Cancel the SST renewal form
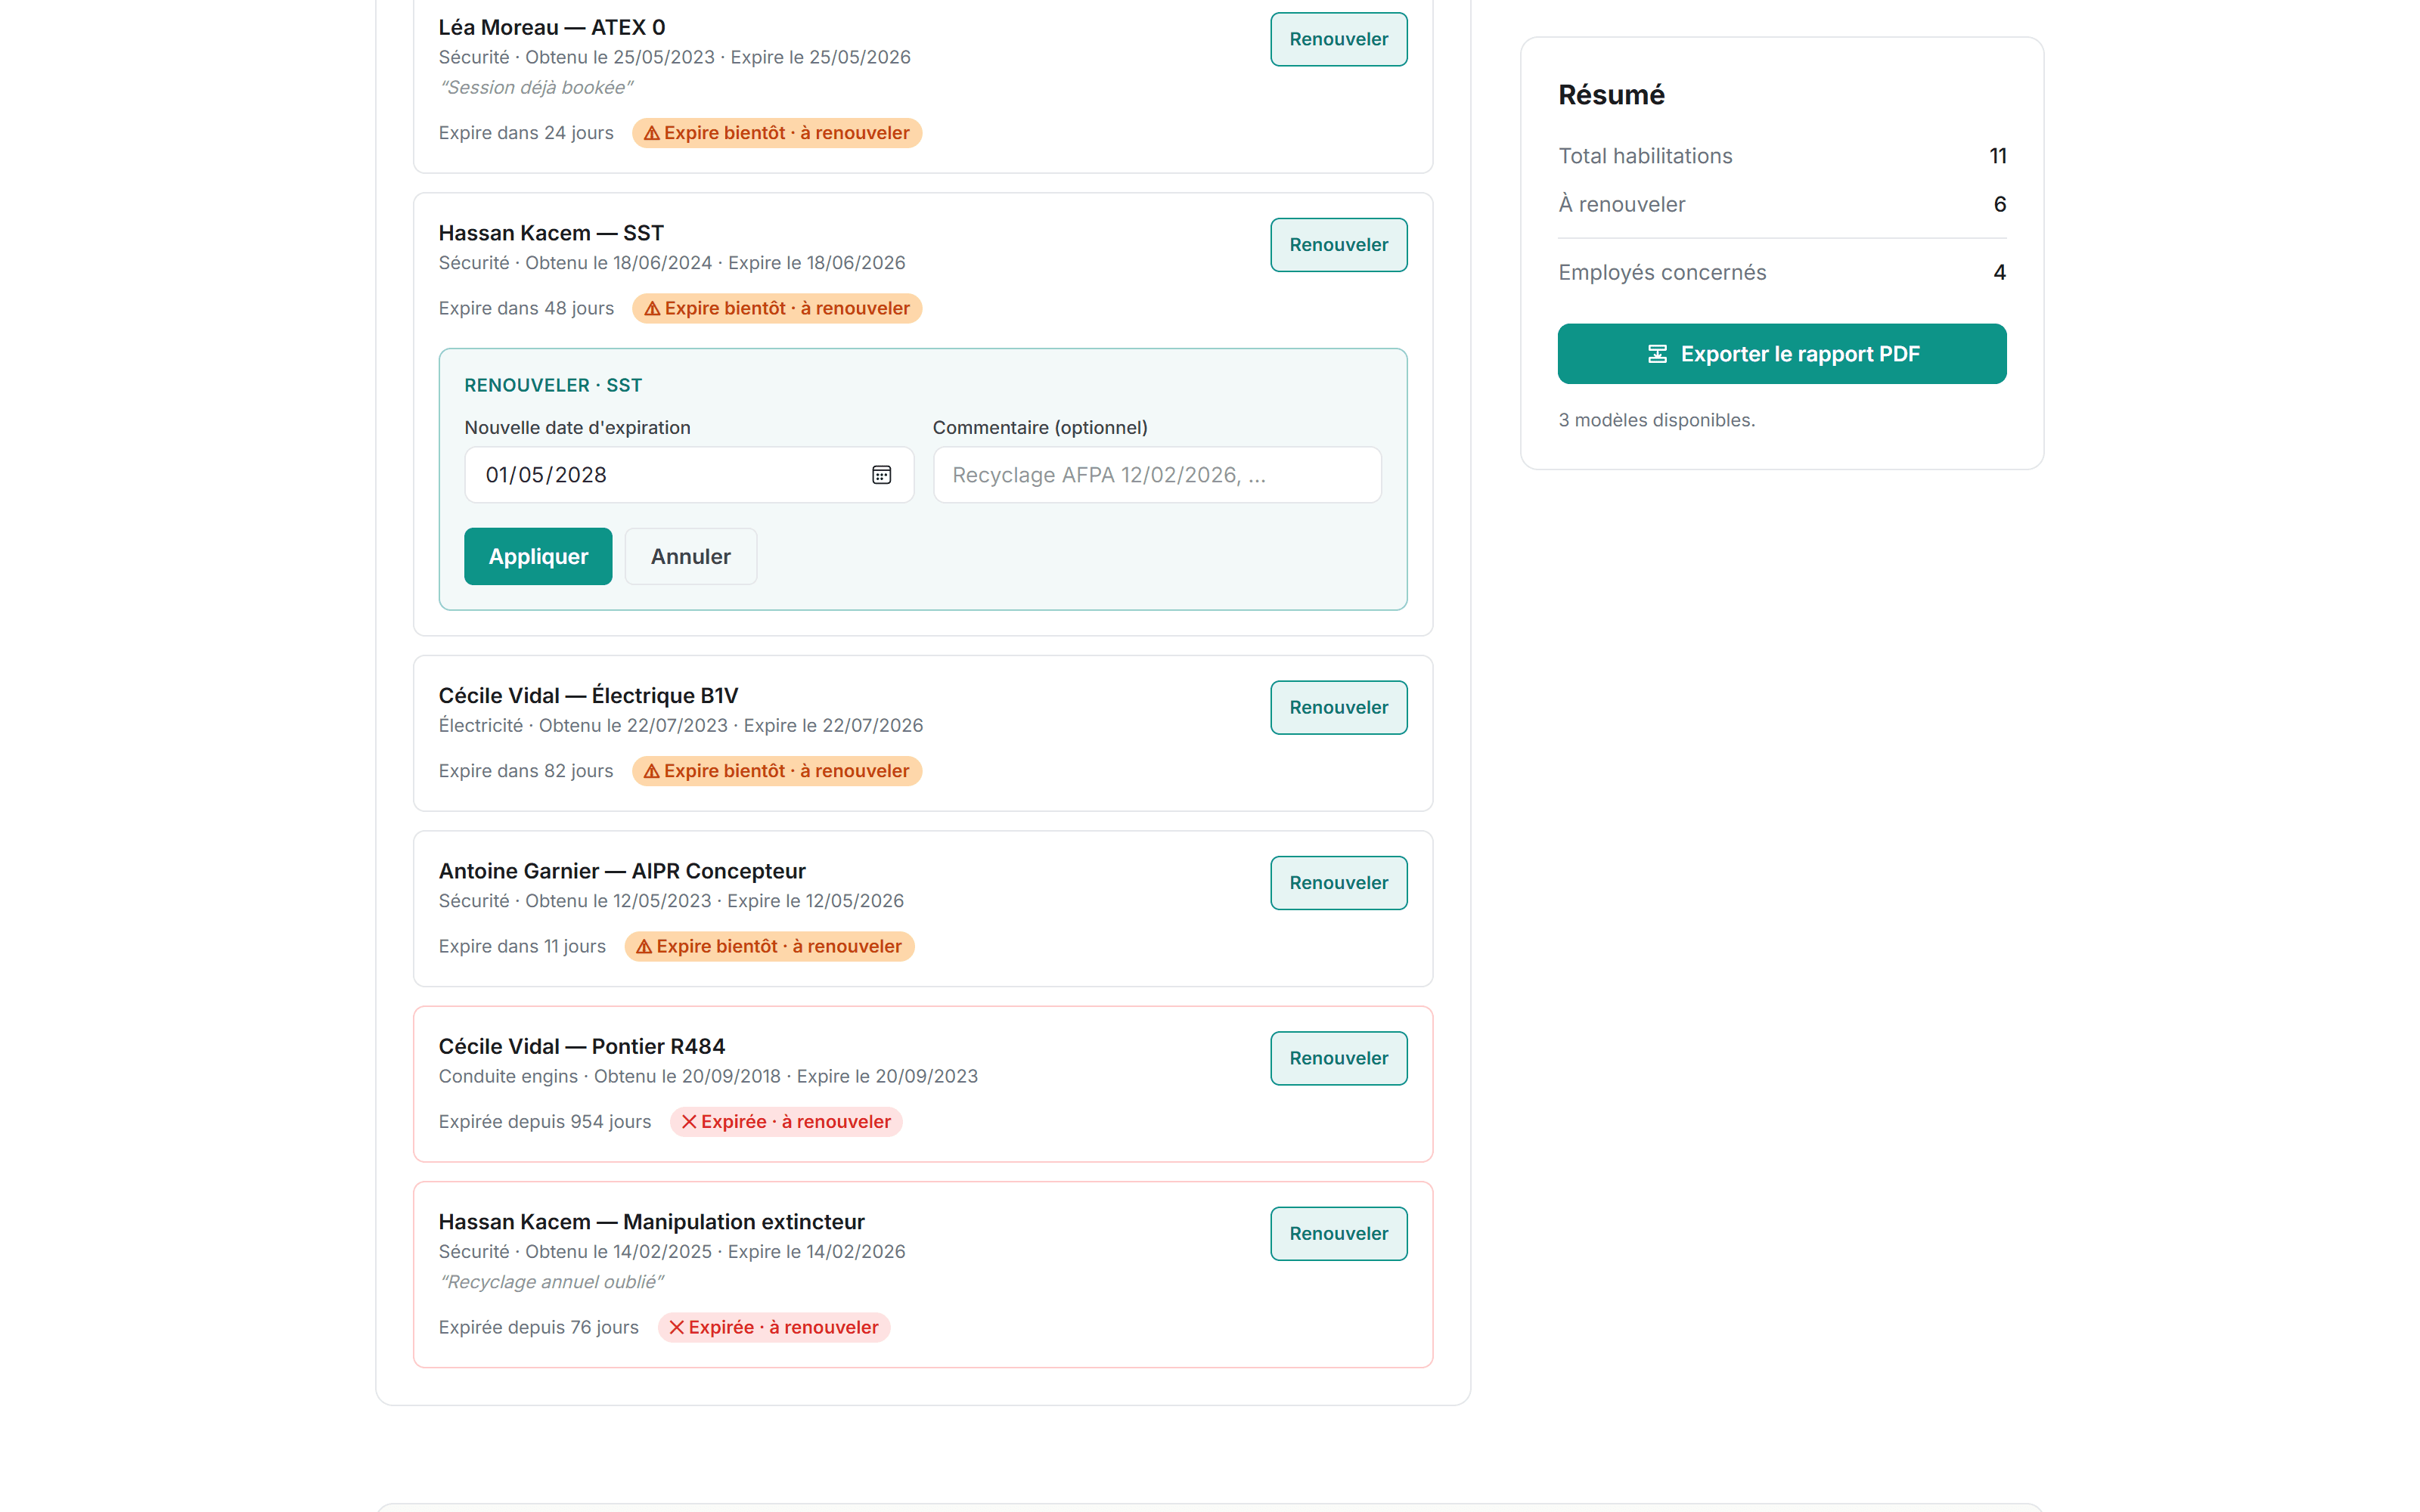2420x1512 pixels. click(x=691, y=556)
